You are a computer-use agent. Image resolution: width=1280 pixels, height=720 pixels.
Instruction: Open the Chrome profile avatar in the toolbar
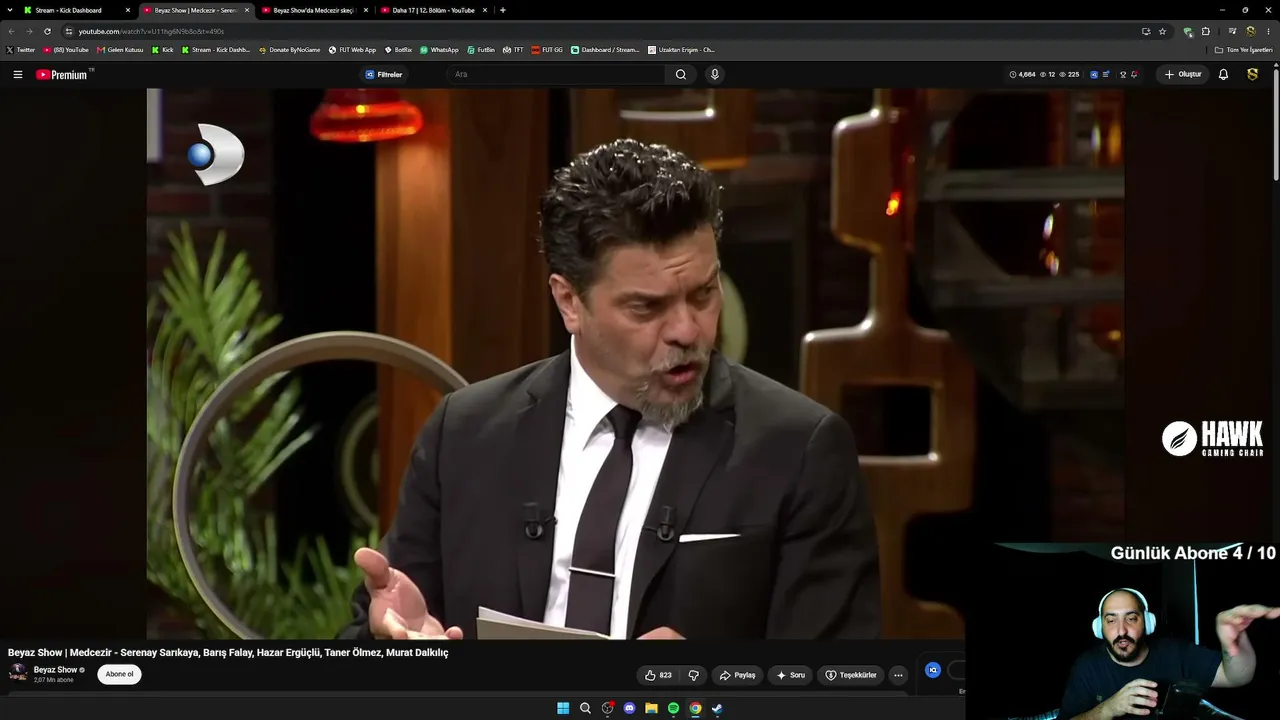[x=1250, y=31]
